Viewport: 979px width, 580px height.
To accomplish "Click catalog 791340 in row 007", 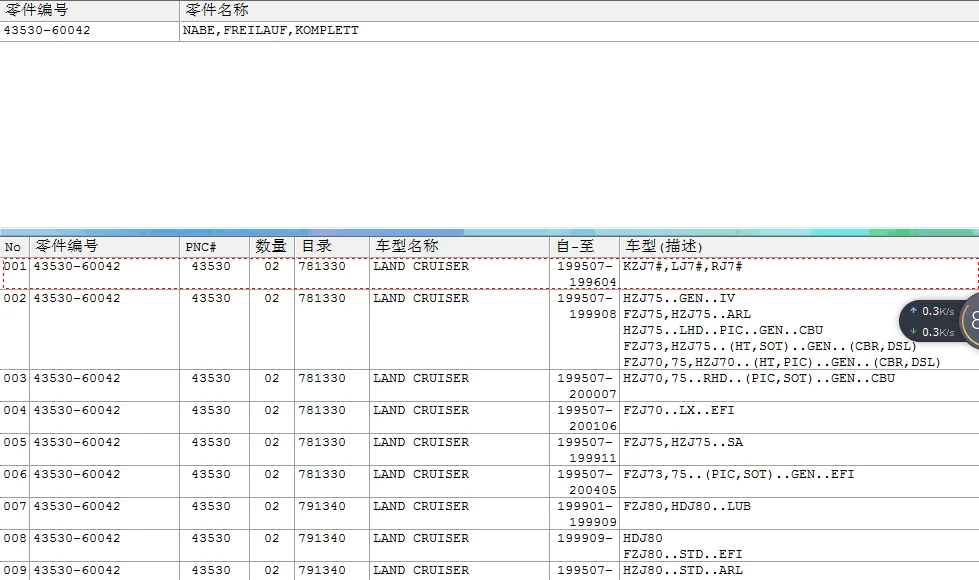I will [322, 506].
